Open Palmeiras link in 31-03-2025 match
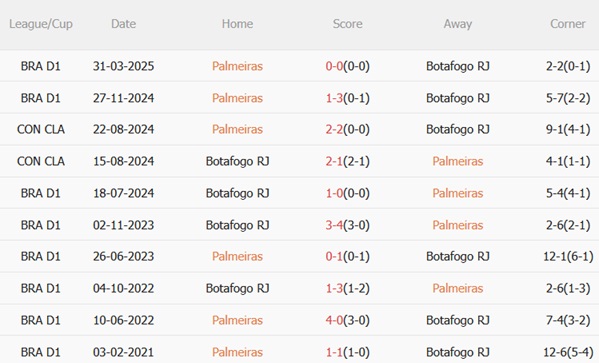Image resolution: width=599 pixels, height=363 pixels. [x=237, y=66]
